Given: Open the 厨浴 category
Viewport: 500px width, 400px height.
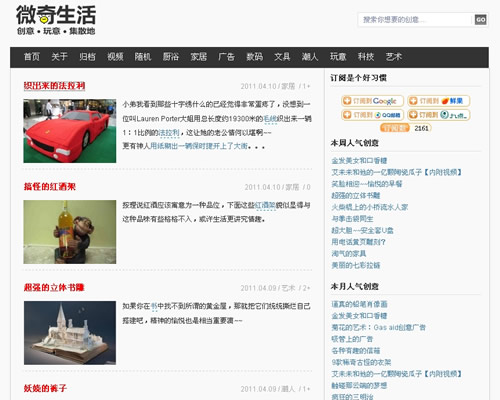Looking at the screenshot, I should click(171, 57).
